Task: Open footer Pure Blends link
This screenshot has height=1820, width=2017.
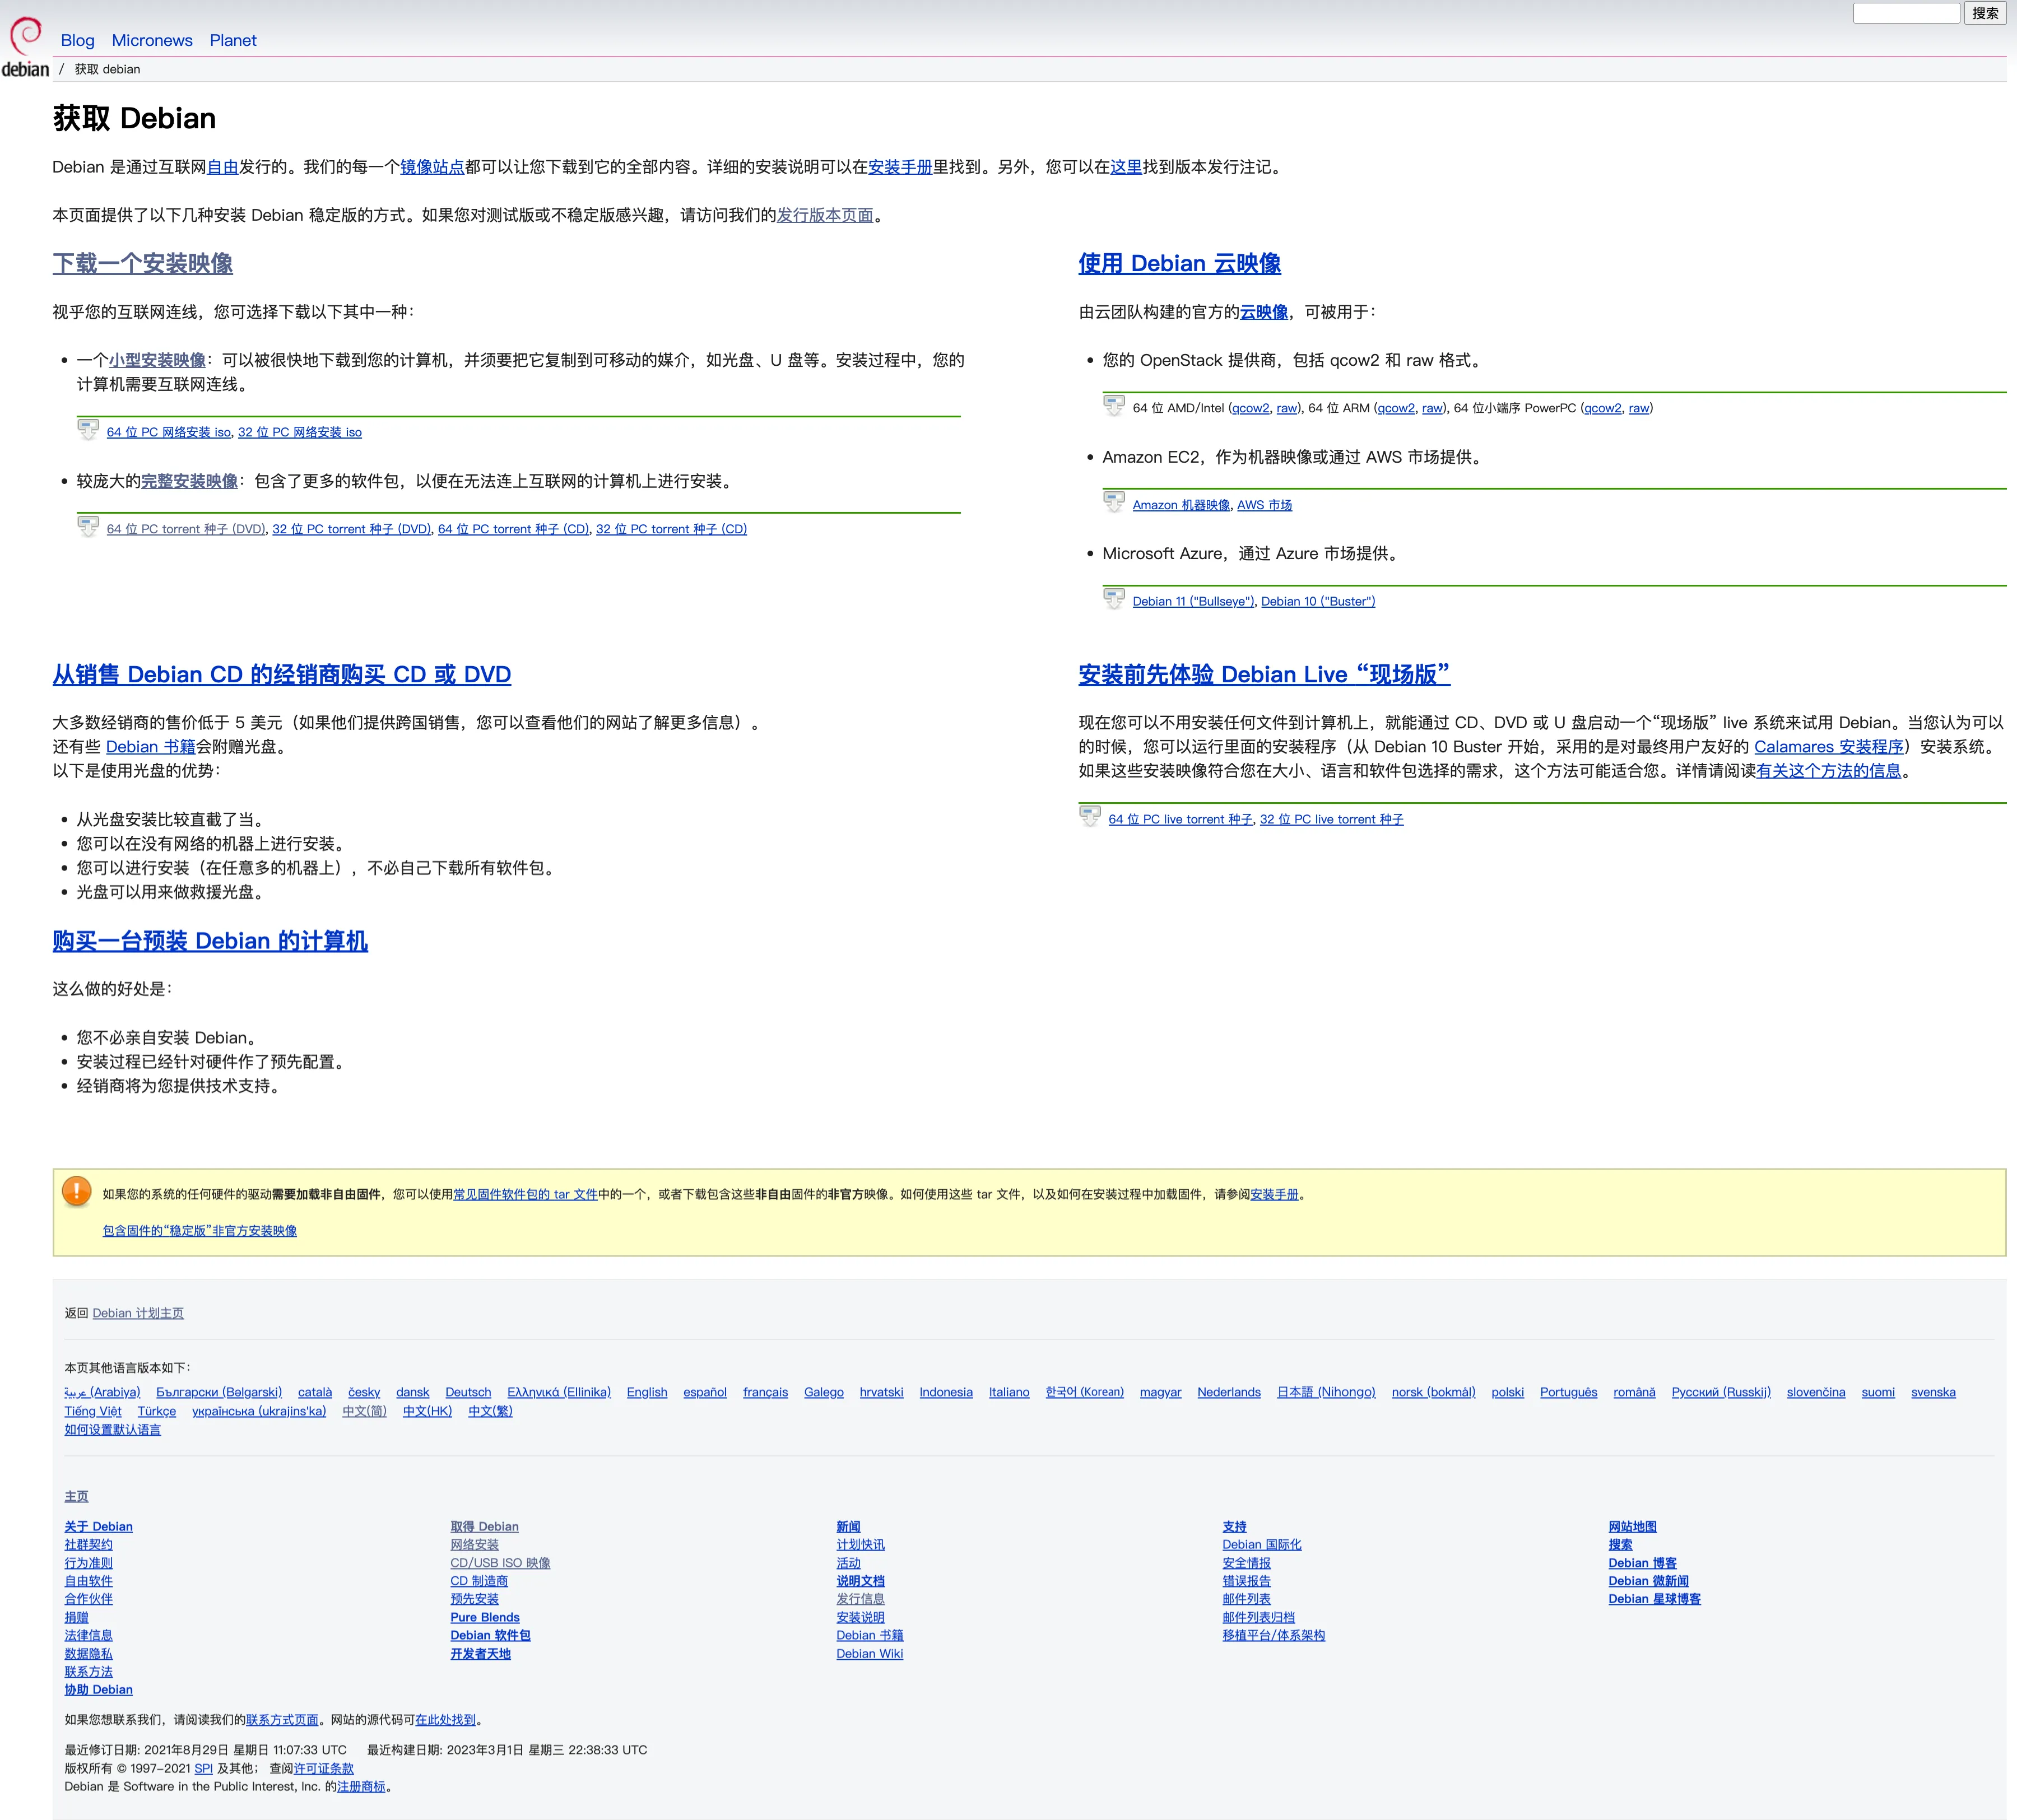Action: [x=485, y=1617]
